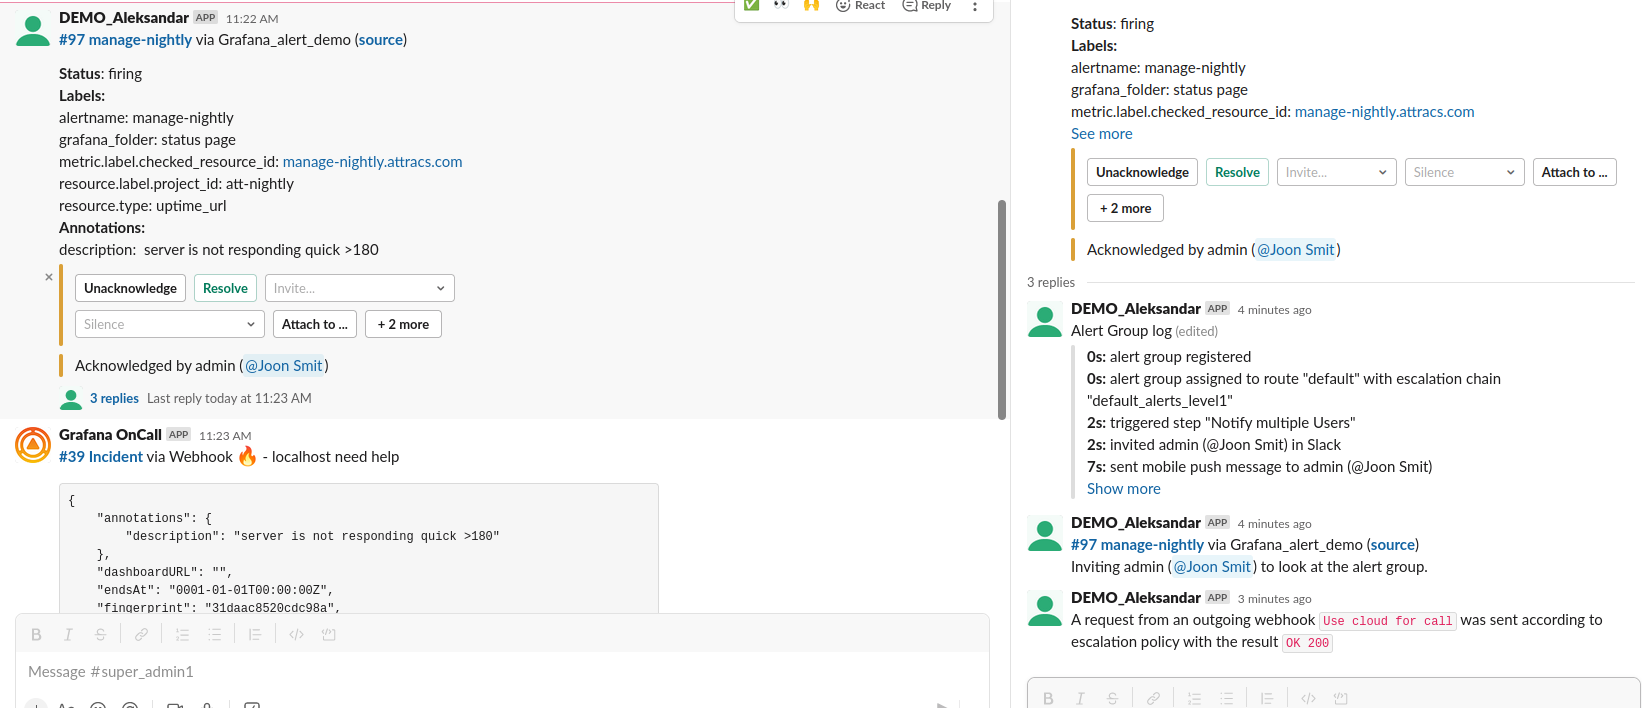Image resolution: width=1642 pixels, height=708 pixels.
Task: Open manage-nightly.attracs.com link in thread panel
Action: coord(1384,112)
